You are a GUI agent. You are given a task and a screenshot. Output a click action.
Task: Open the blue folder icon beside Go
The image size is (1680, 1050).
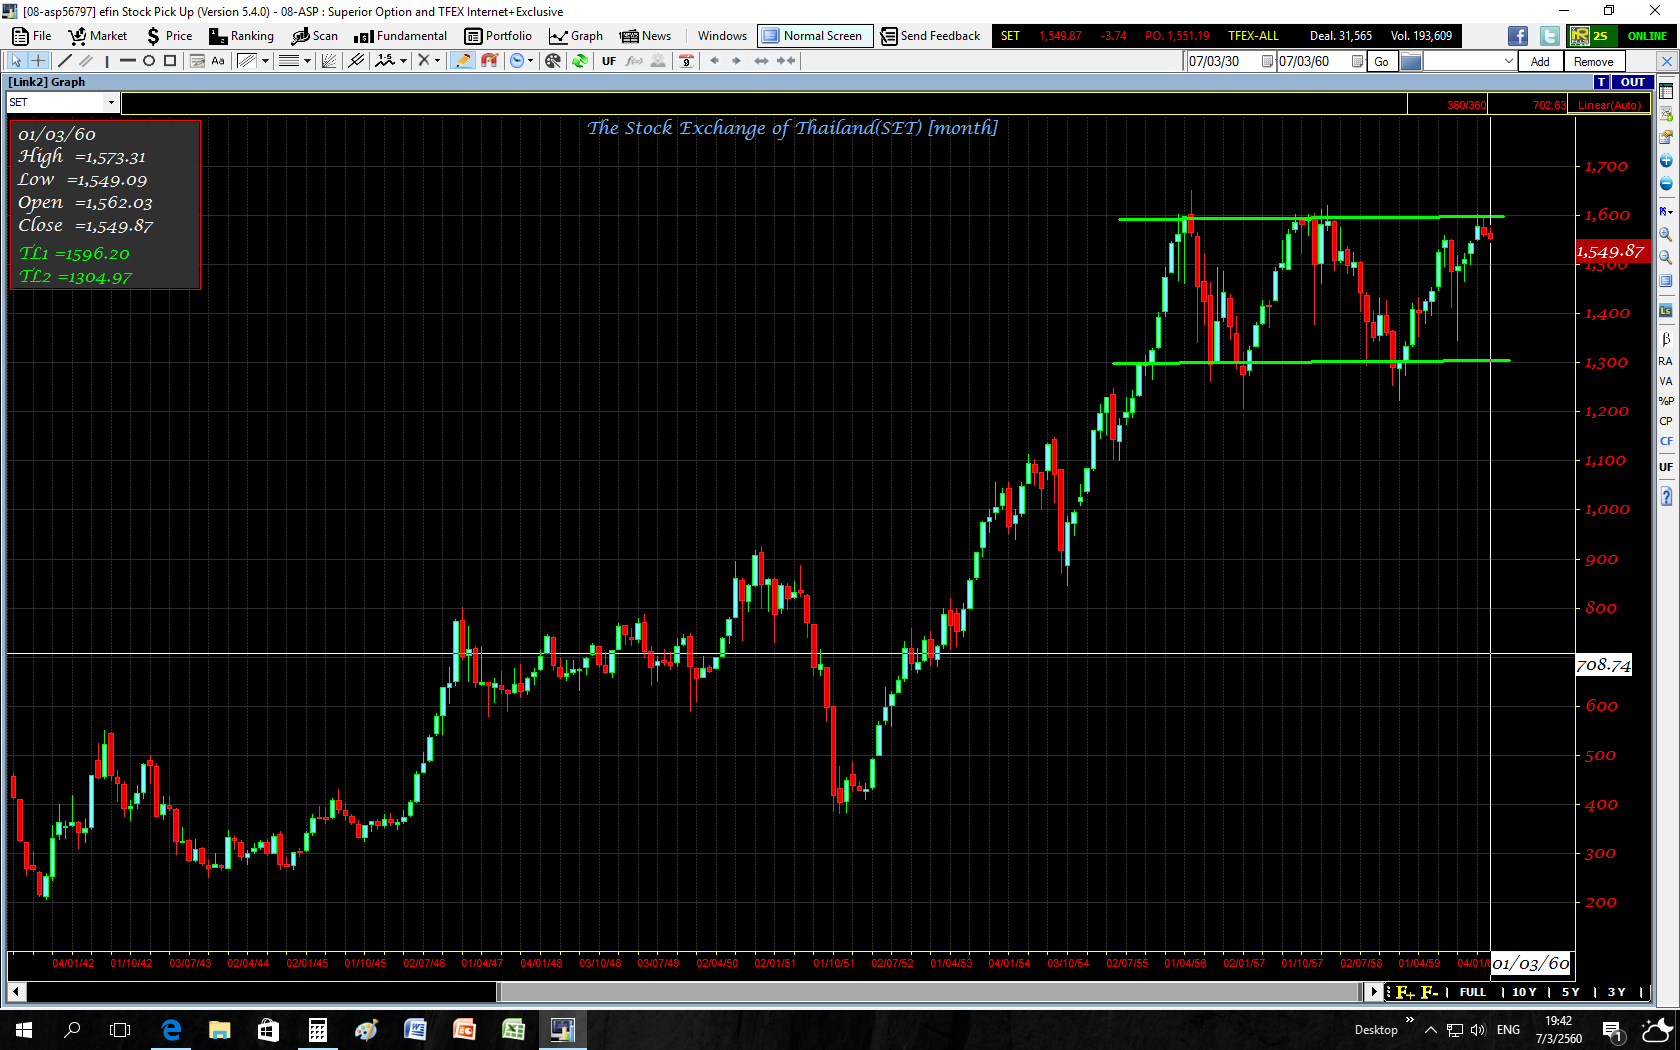click(1411, 62)
